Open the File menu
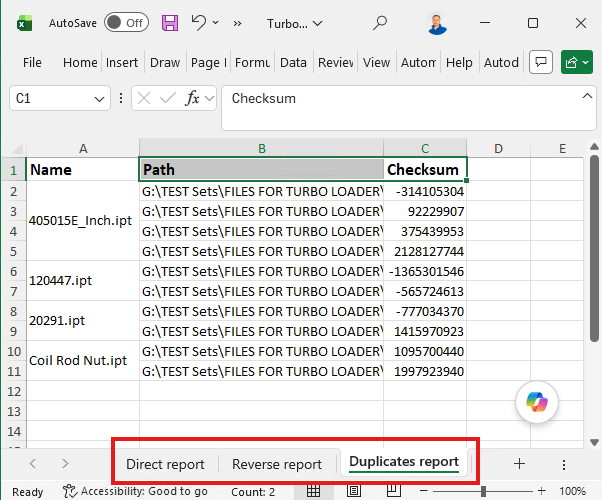This screenshot has height=500, width=602. (32, 62)
